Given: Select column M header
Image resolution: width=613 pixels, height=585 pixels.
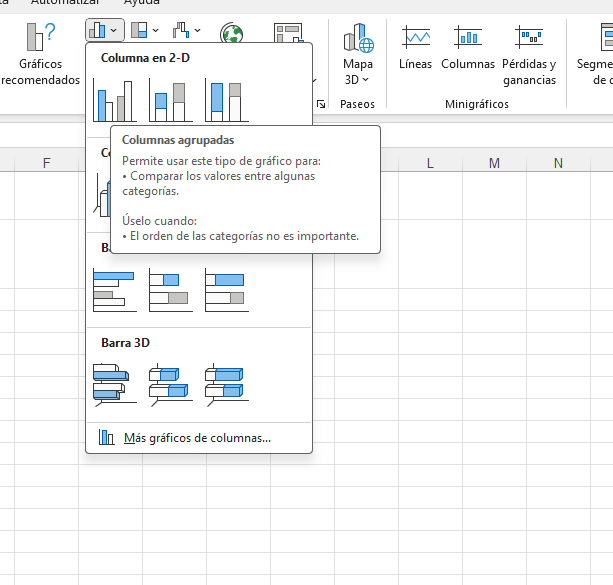Looking at the screenshot, I should coord(494,163).
